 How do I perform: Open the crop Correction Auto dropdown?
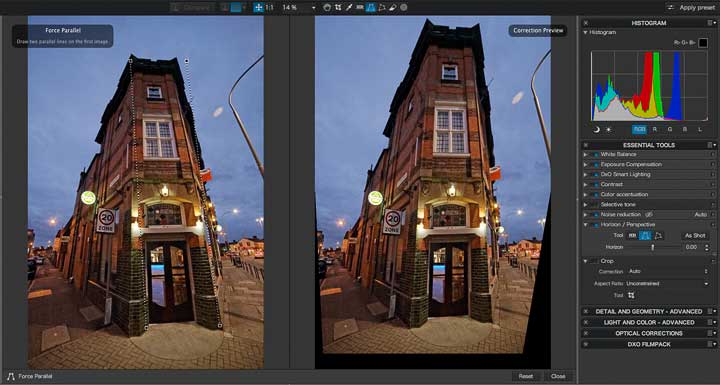point(668,271)
